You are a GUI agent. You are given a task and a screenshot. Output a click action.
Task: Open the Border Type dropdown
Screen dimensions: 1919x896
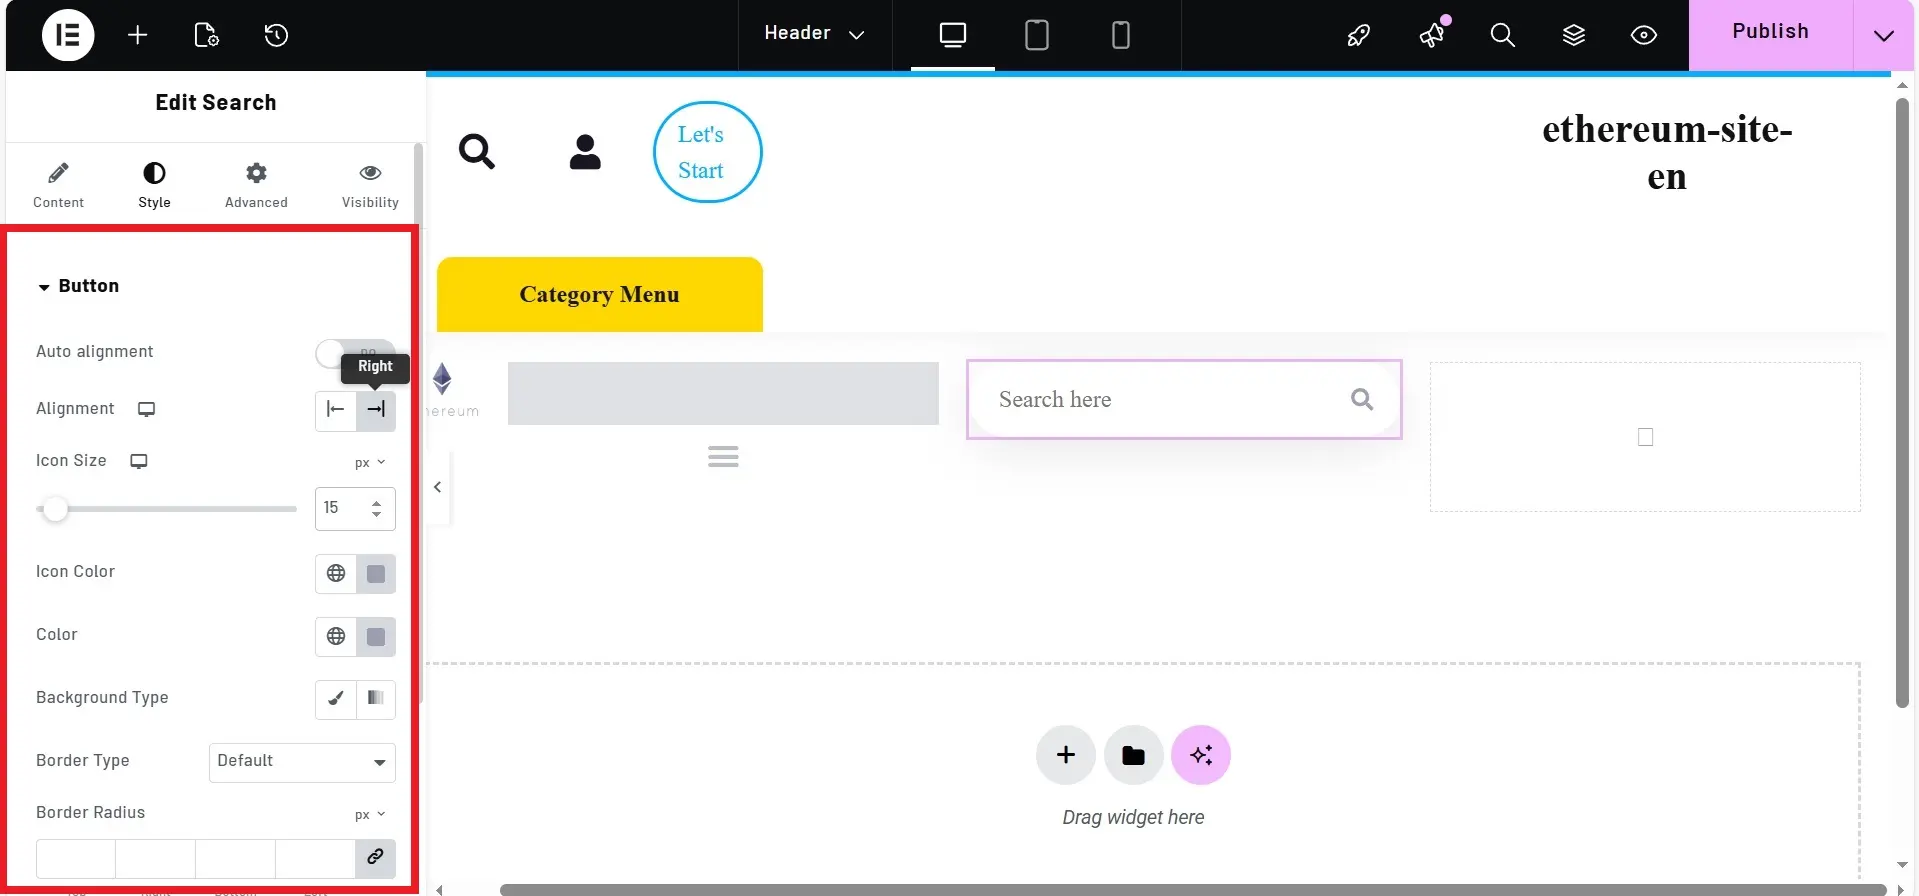click(x=302, y=762)
